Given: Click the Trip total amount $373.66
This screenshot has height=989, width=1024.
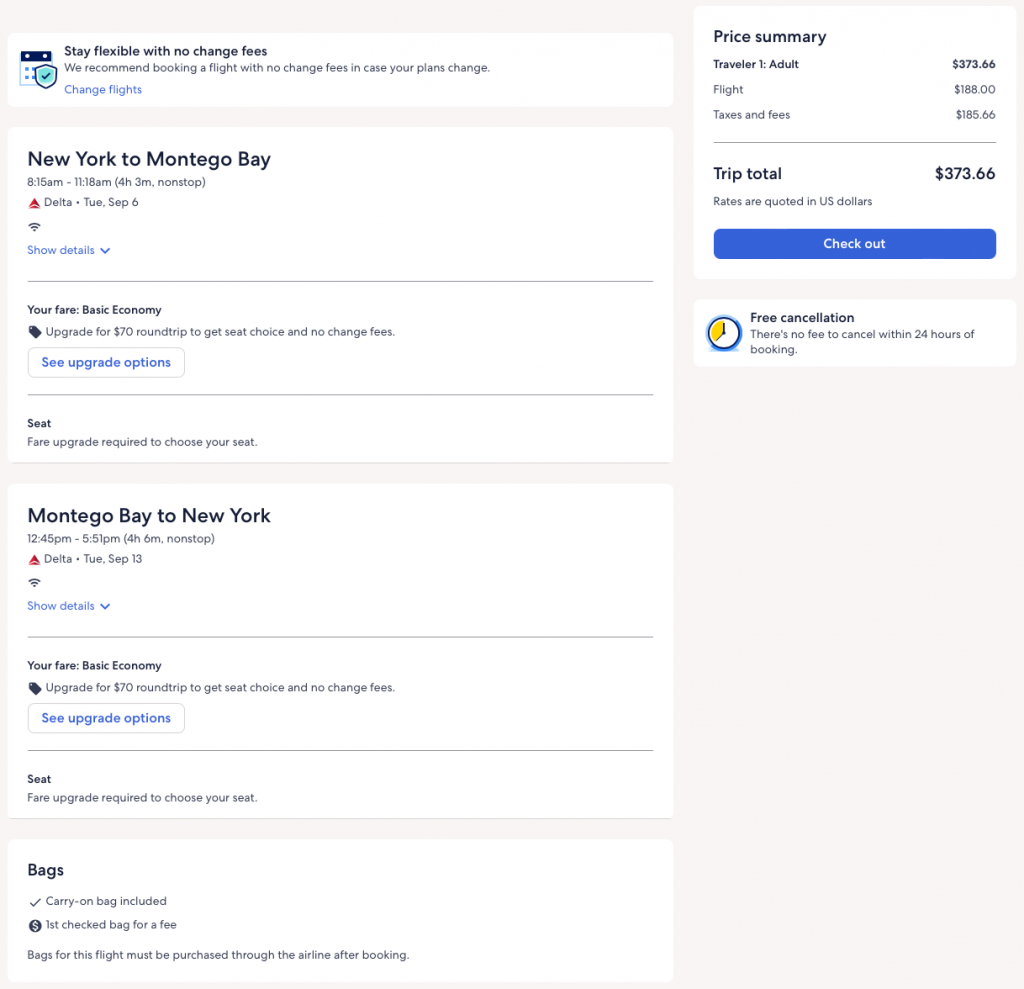Looking at the screenshot, I should [964, 174].
